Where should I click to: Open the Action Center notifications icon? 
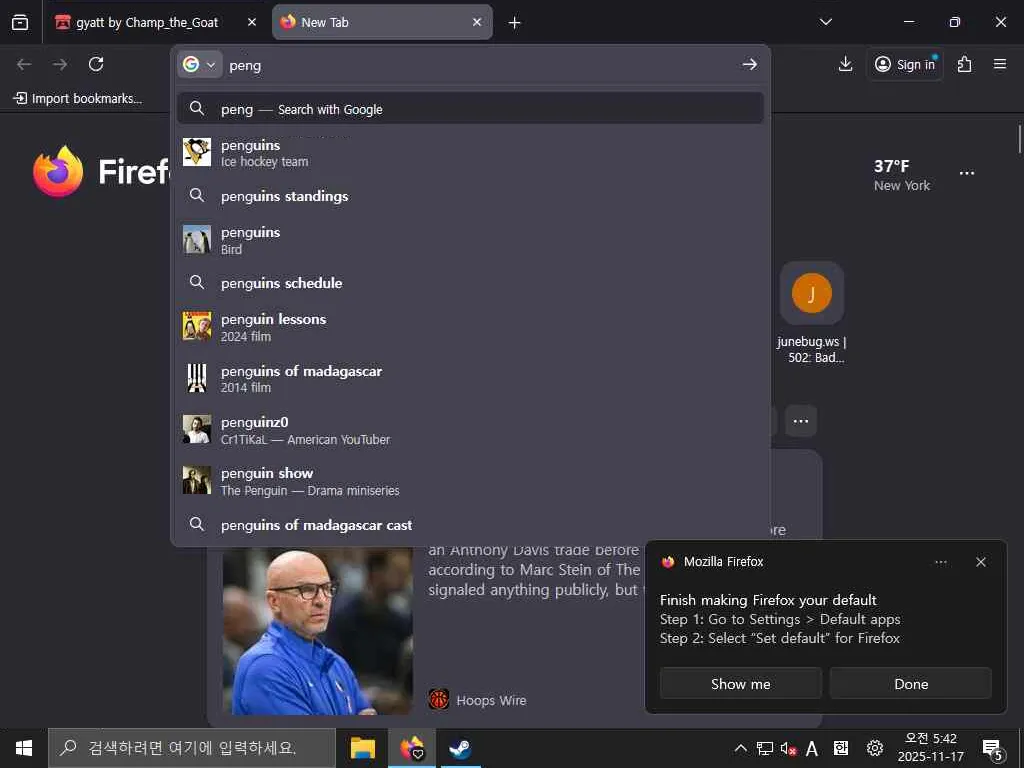(992, 749)
